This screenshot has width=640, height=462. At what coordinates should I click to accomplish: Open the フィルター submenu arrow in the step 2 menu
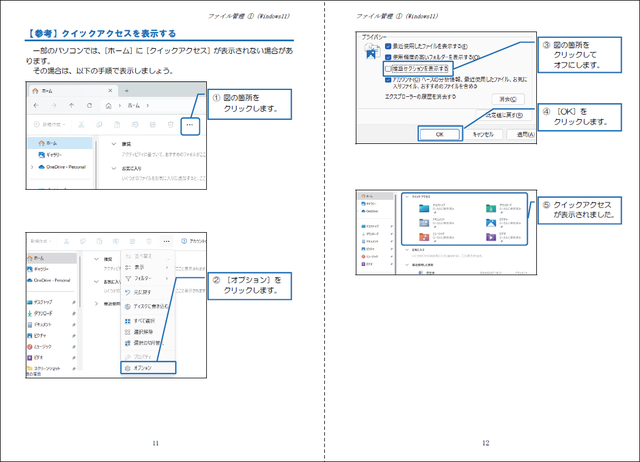click(x=167, y=278)
